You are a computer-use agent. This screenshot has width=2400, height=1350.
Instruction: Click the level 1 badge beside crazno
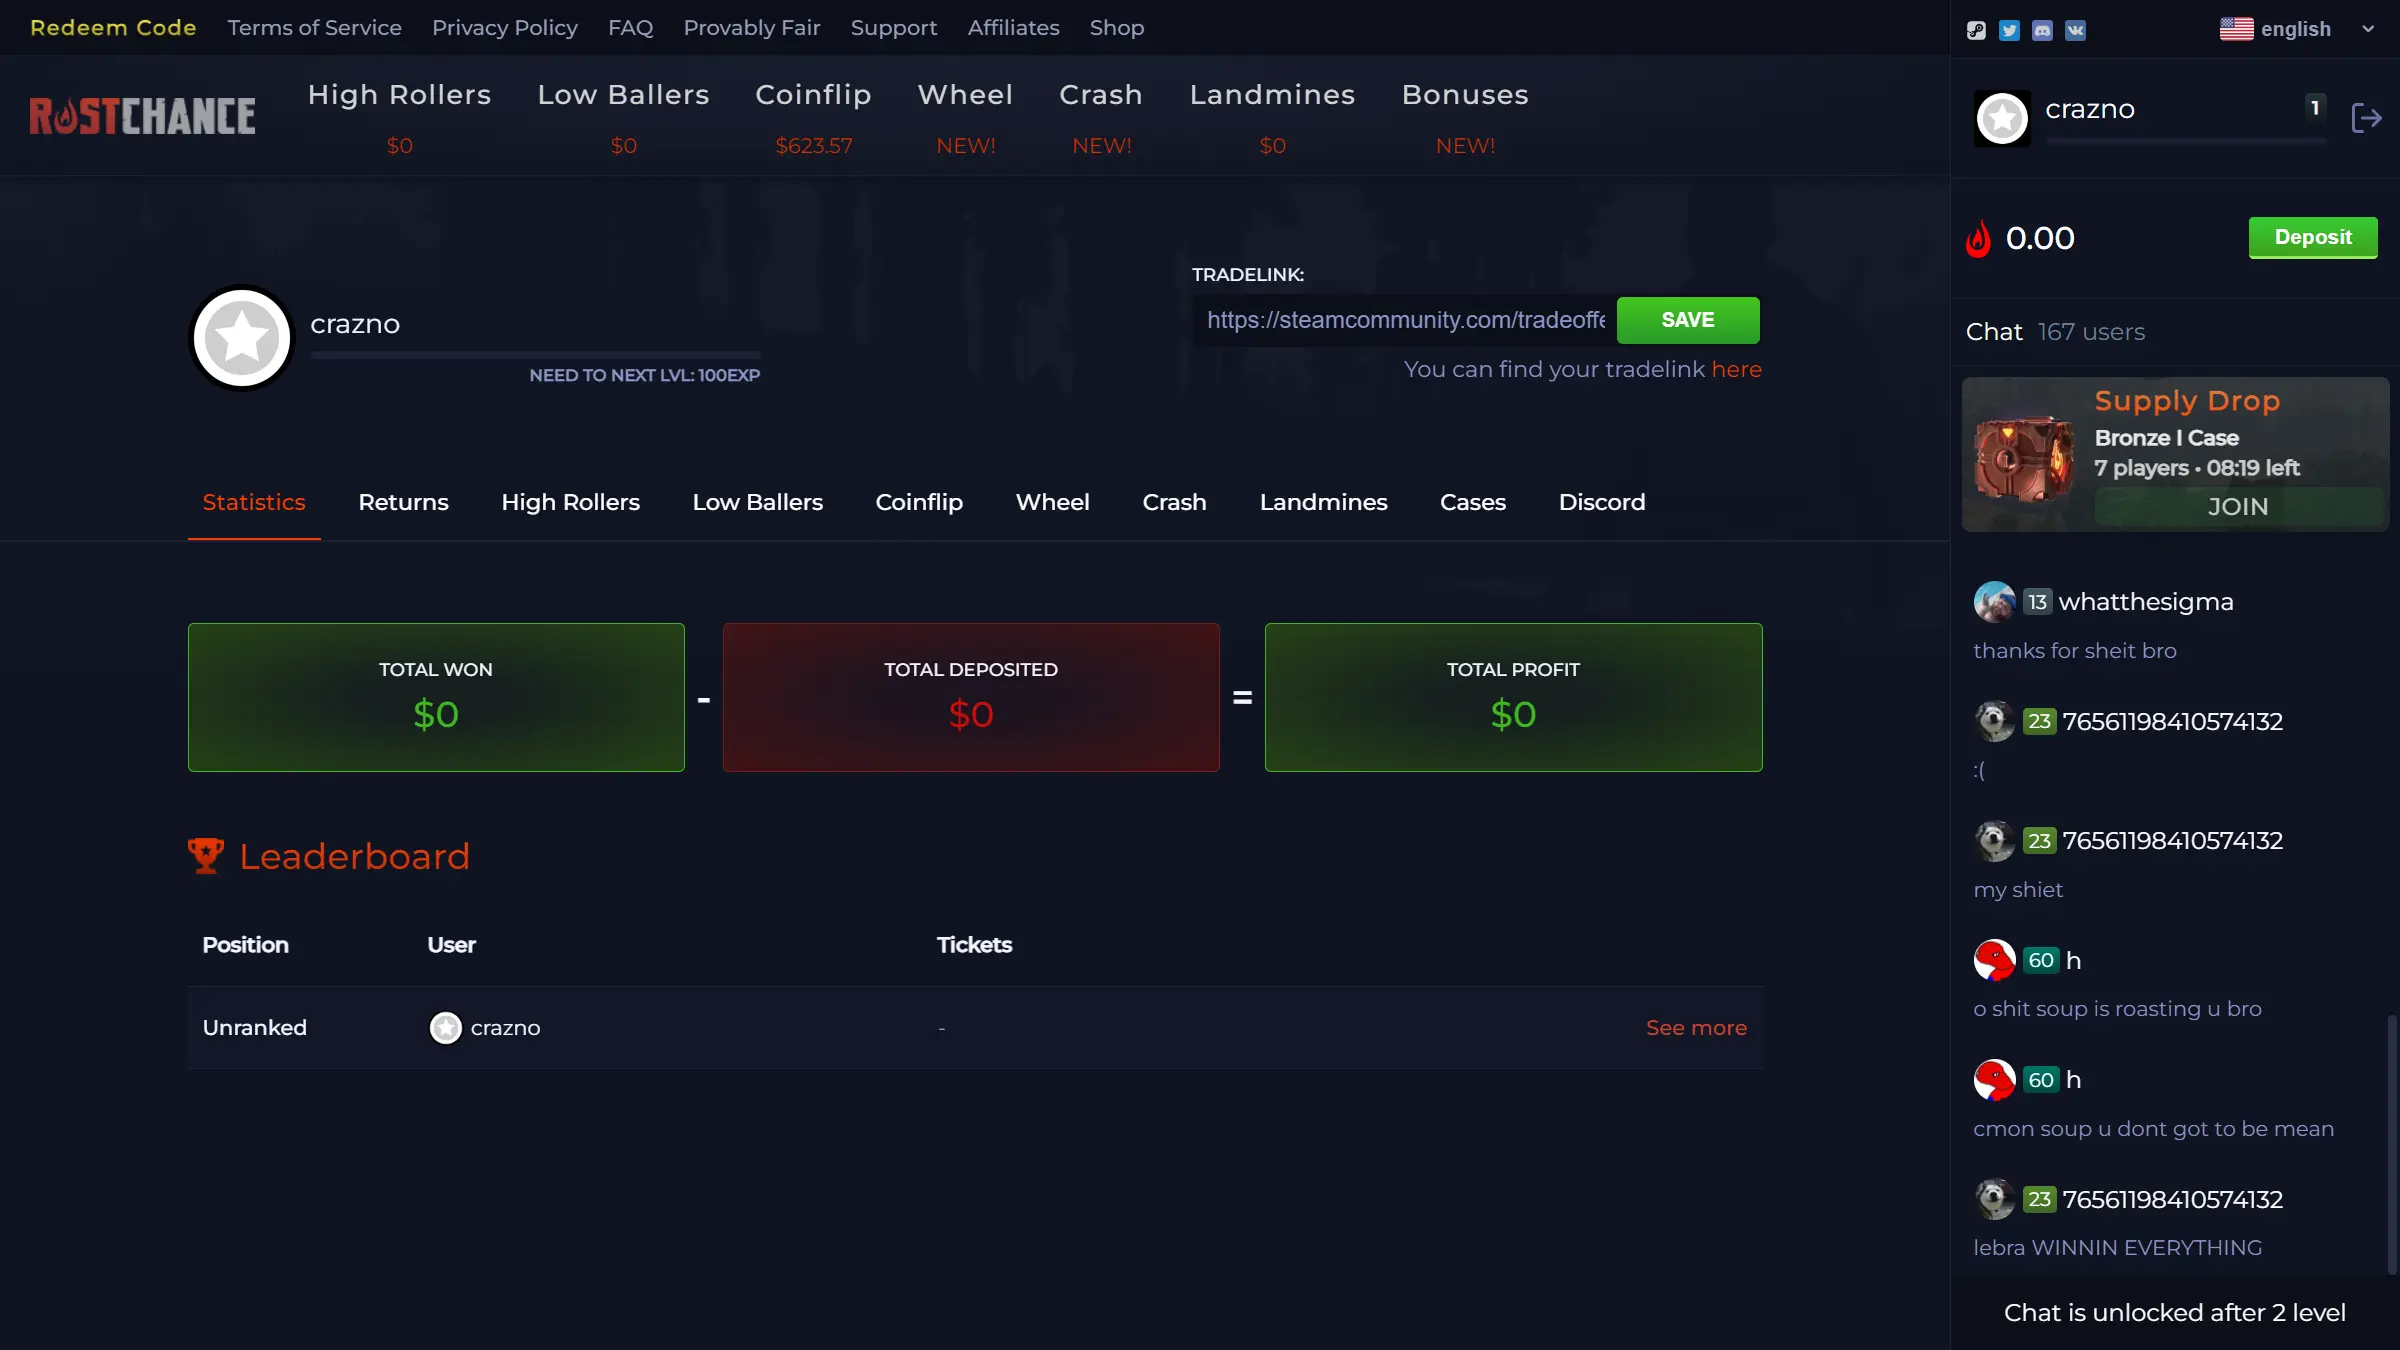[2314, 107]
